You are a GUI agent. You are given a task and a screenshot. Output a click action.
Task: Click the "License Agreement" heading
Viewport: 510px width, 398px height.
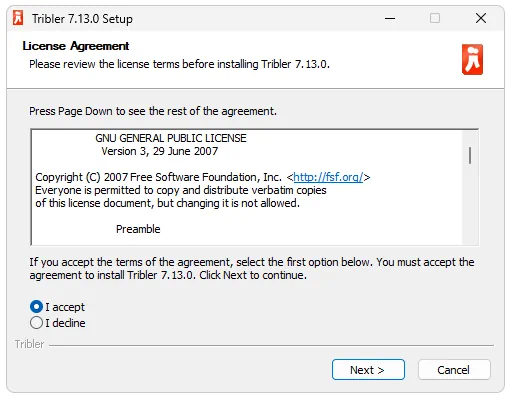(76, 46)
